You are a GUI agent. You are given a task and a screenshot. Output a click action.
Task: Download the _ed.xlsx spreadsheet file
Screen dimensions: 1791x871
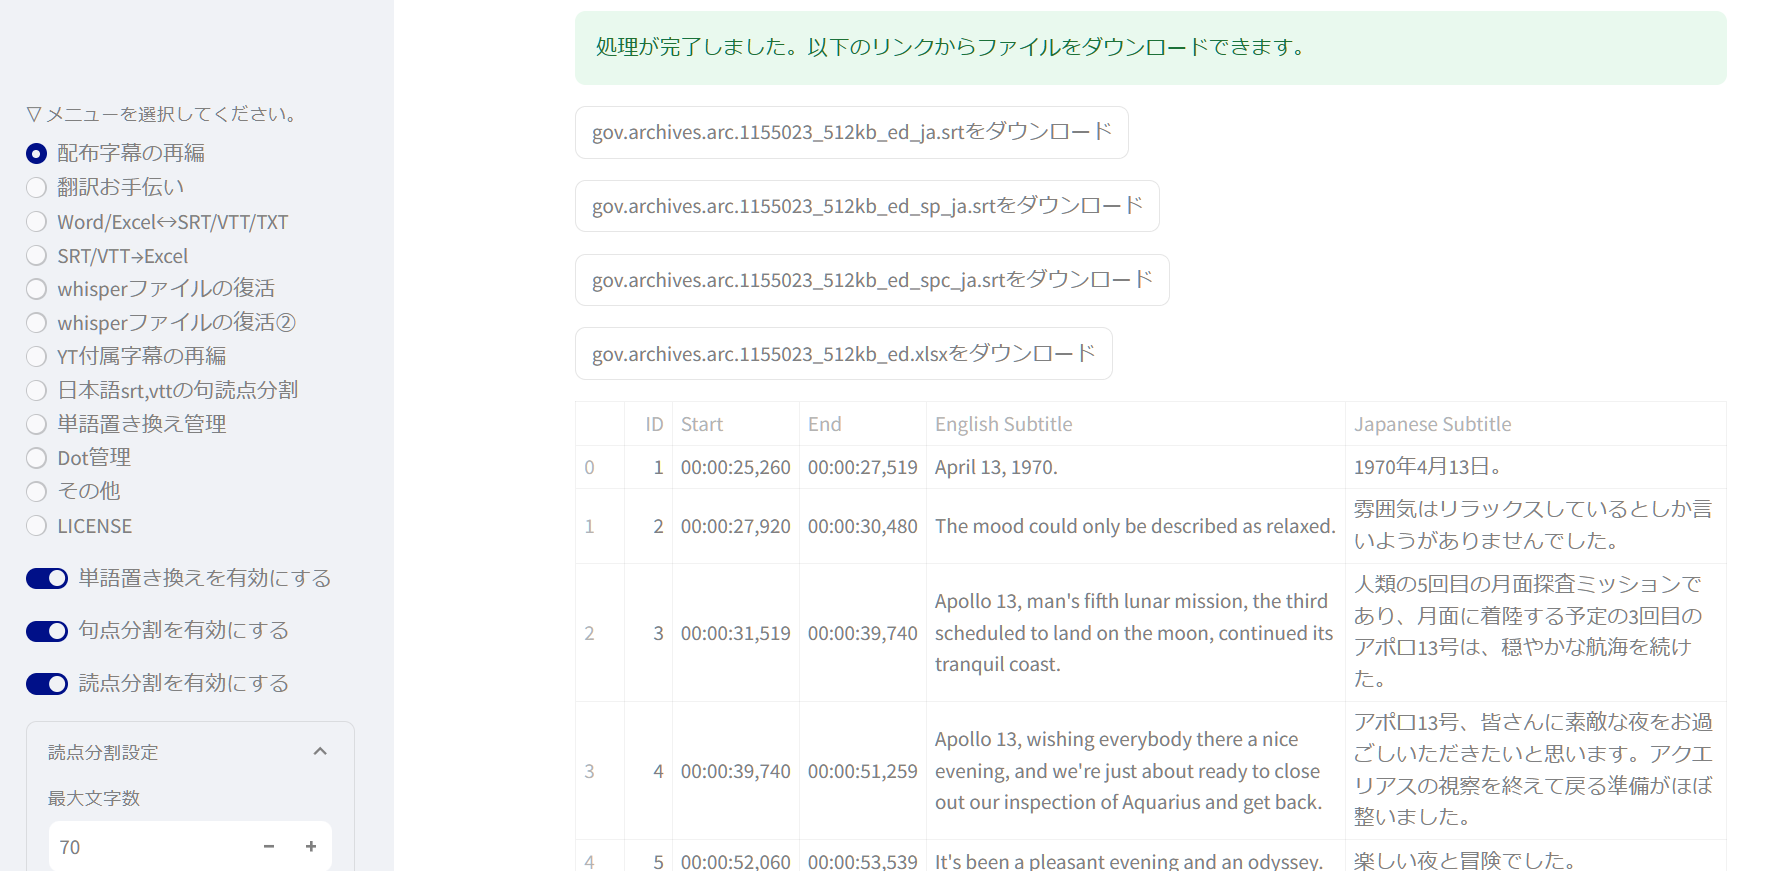pos(843,354)
